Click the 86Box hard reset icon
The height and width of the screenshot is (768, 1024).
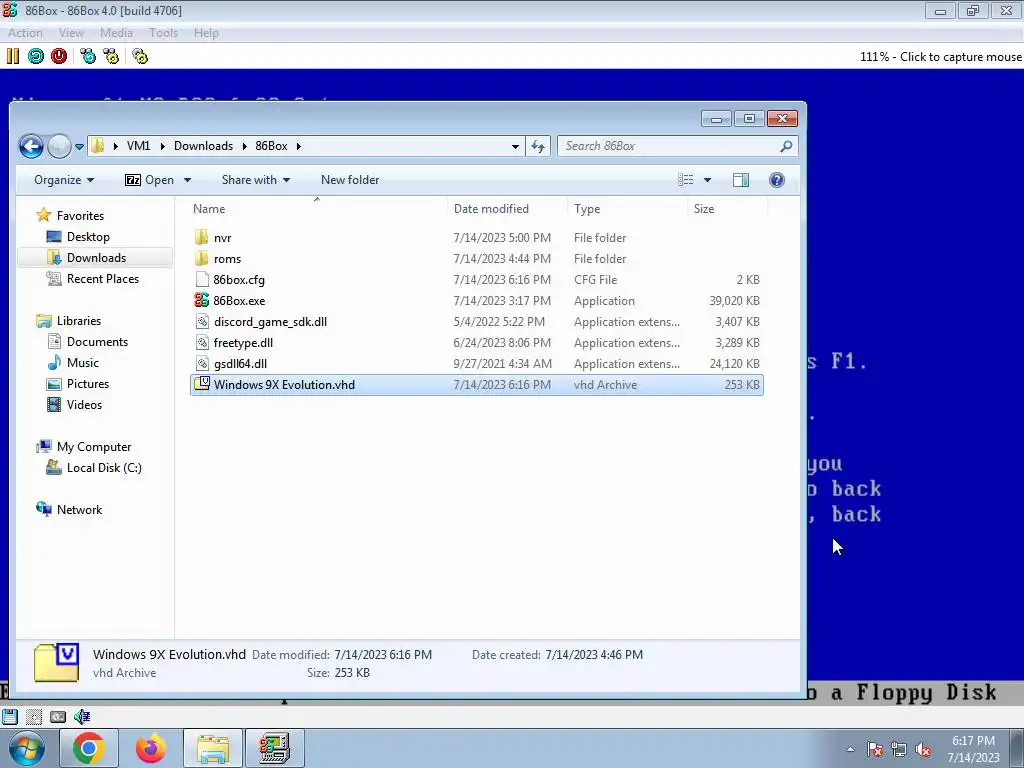[36, 56]
